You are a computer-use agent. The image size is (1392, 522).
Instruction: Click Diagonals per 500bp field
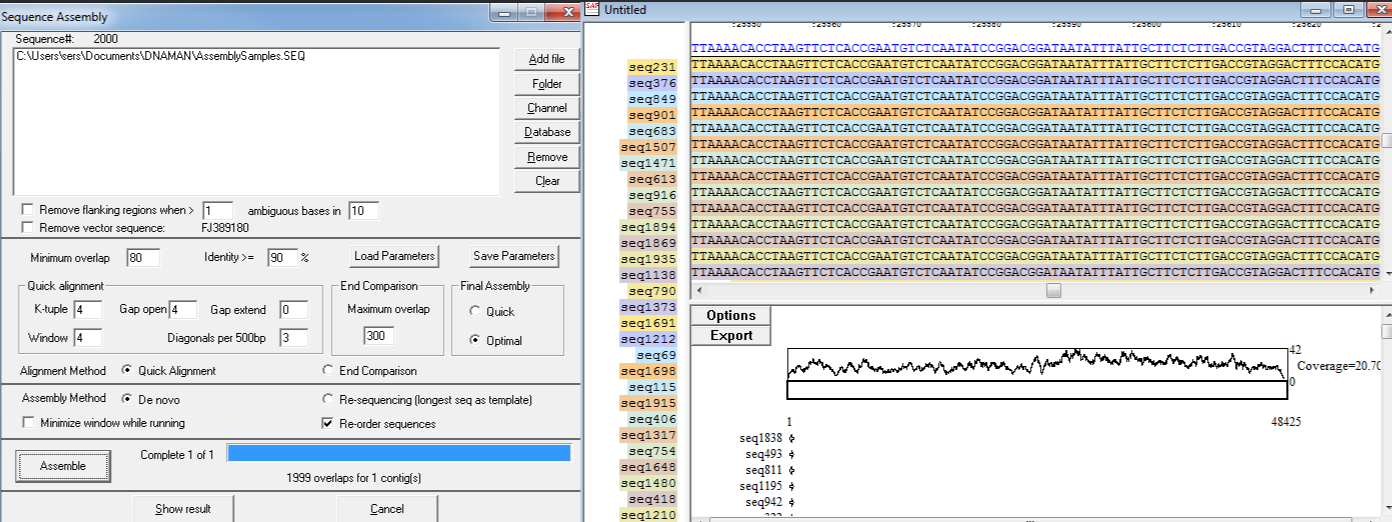pos(293,338)
